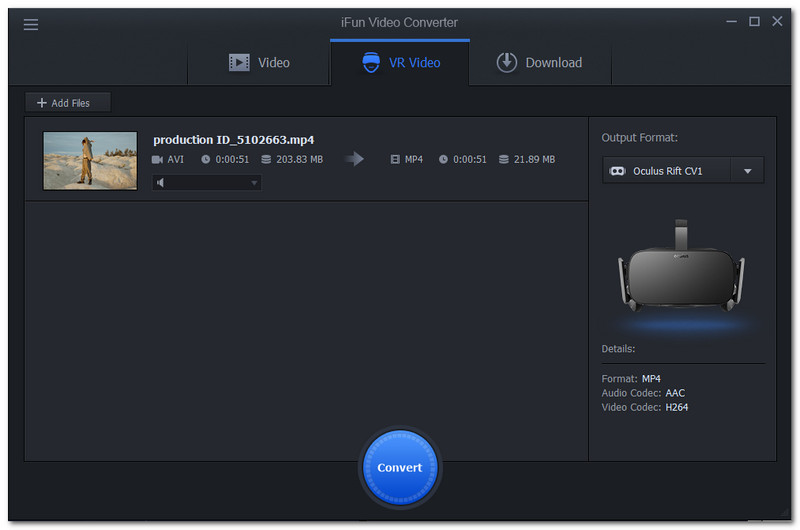
Task: Click the source file size disk icon
Action: [x=266, y=159]
